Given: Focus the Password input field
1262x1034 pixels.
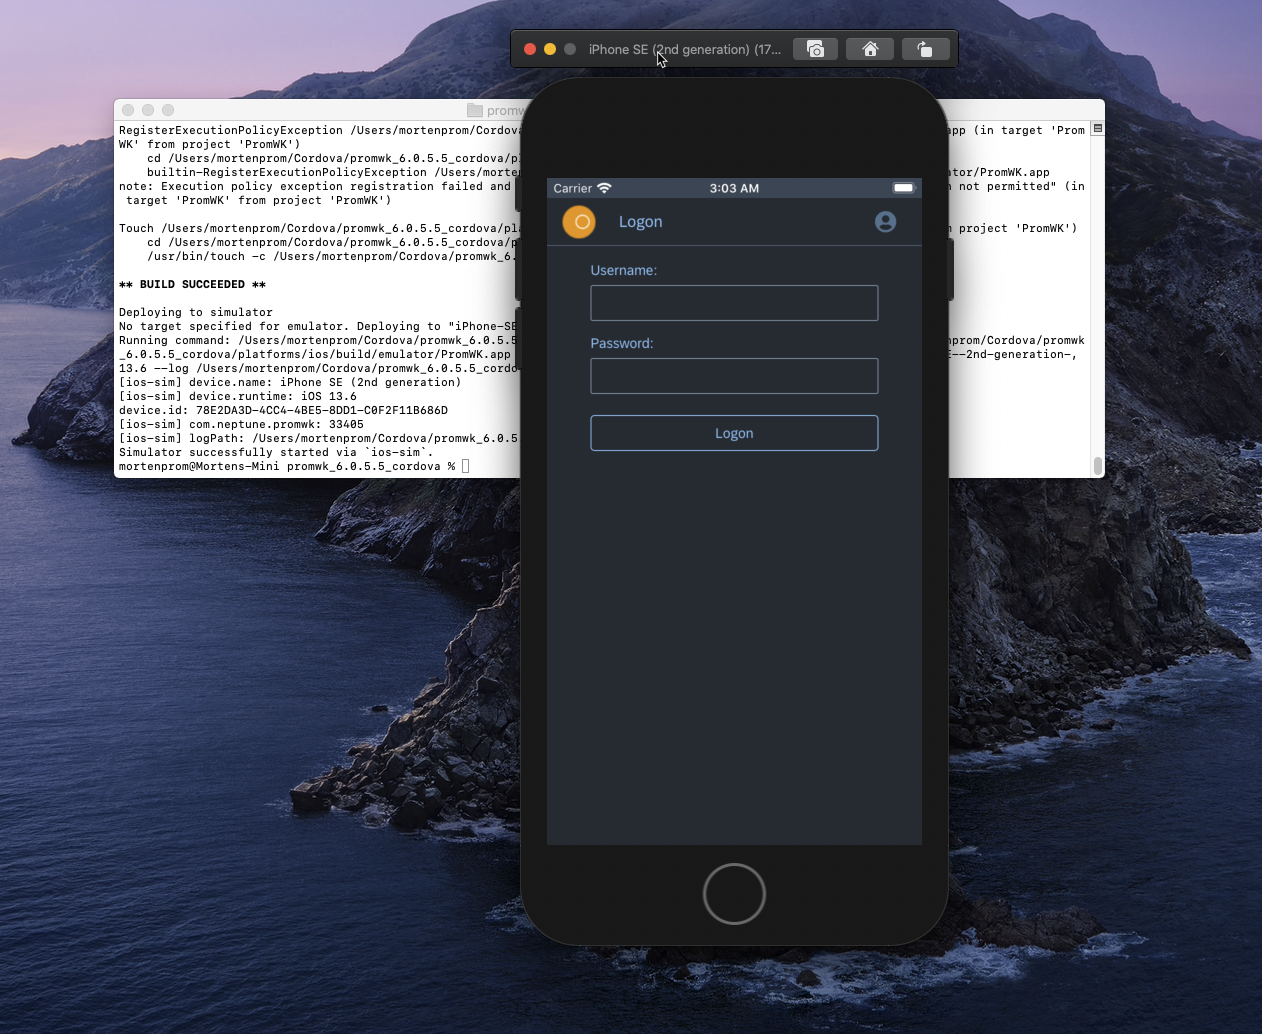Looking at the screenshot, I should point(734,376).
